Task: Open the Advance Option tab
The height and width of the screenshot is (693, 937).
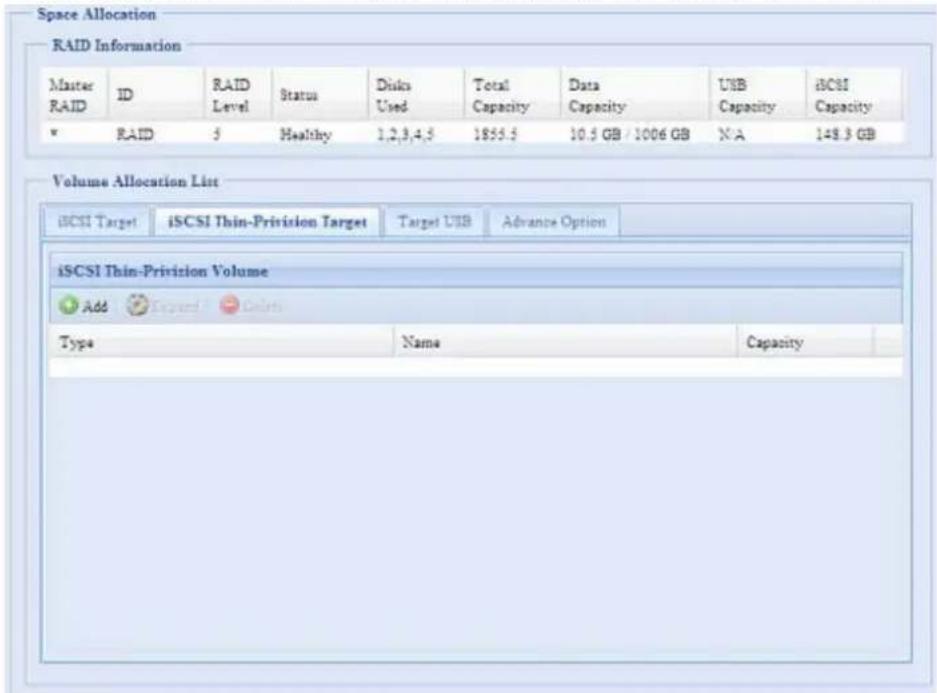Action: tap(554, 222)
